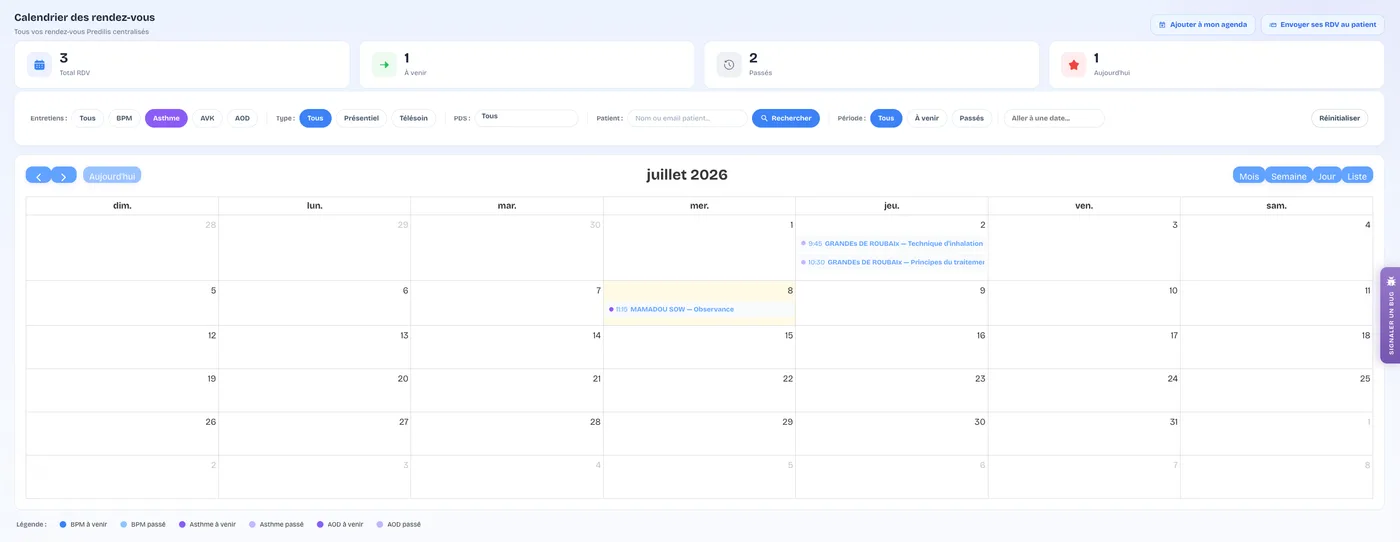
Task: Click Envoyer ses RDV au patient
Action: 1323,25
